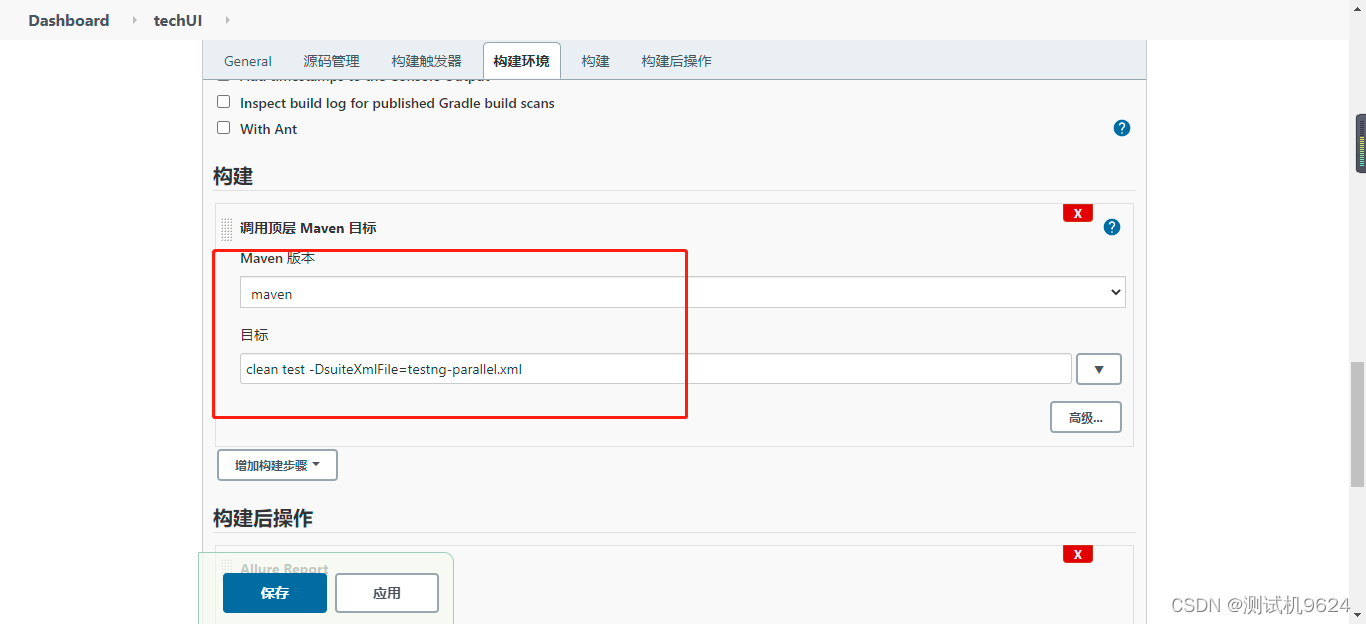Screen dimensions: 1366x624
Task: Remove the Allure Report post-build action
Action: pyautogui.click(x=1078, y=554)
